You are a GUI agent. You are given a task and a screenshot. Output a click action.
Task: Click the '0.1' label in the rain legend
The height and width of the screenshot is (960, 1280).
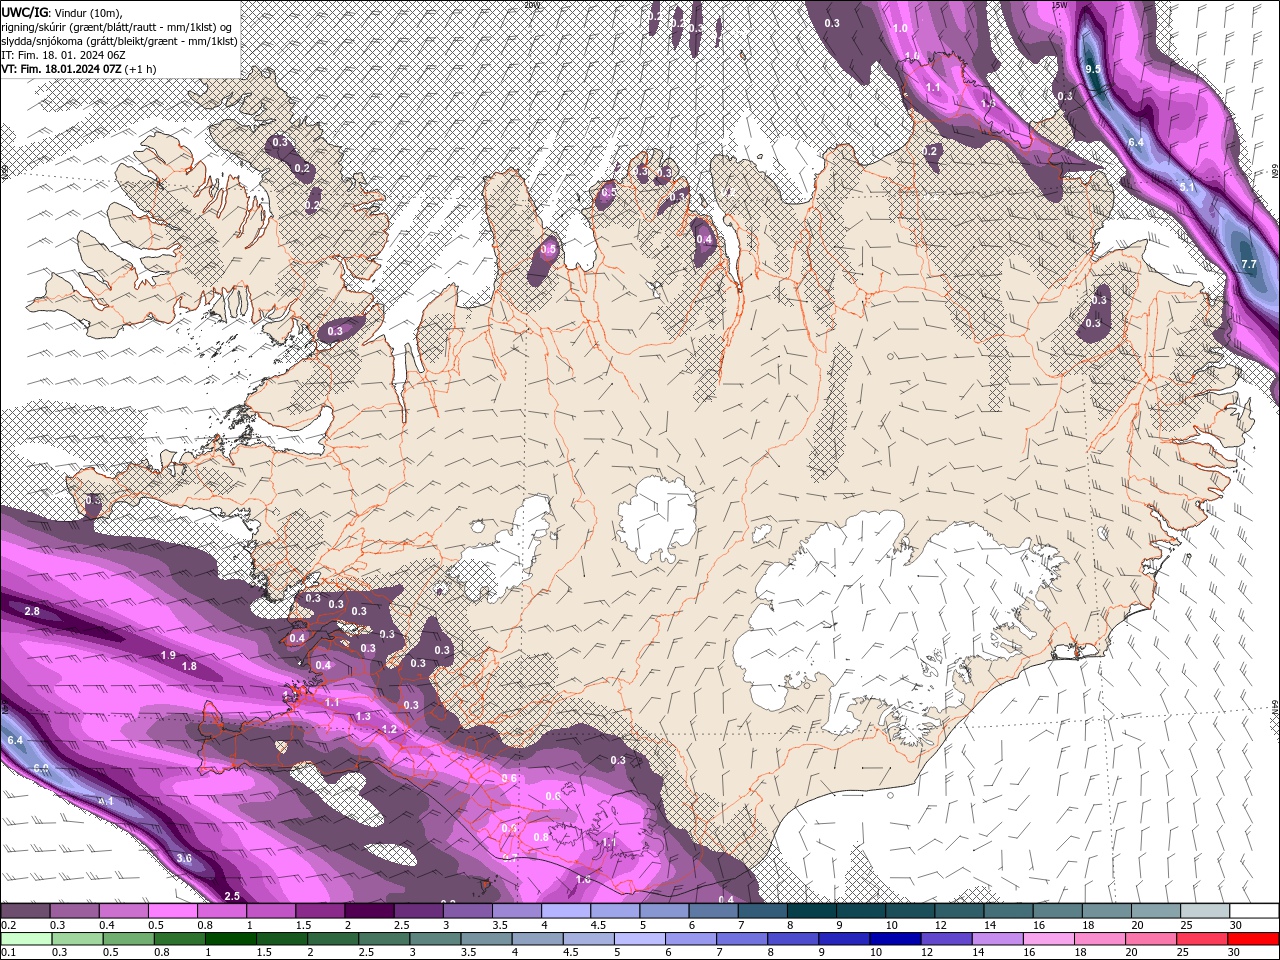coord(8,952)
